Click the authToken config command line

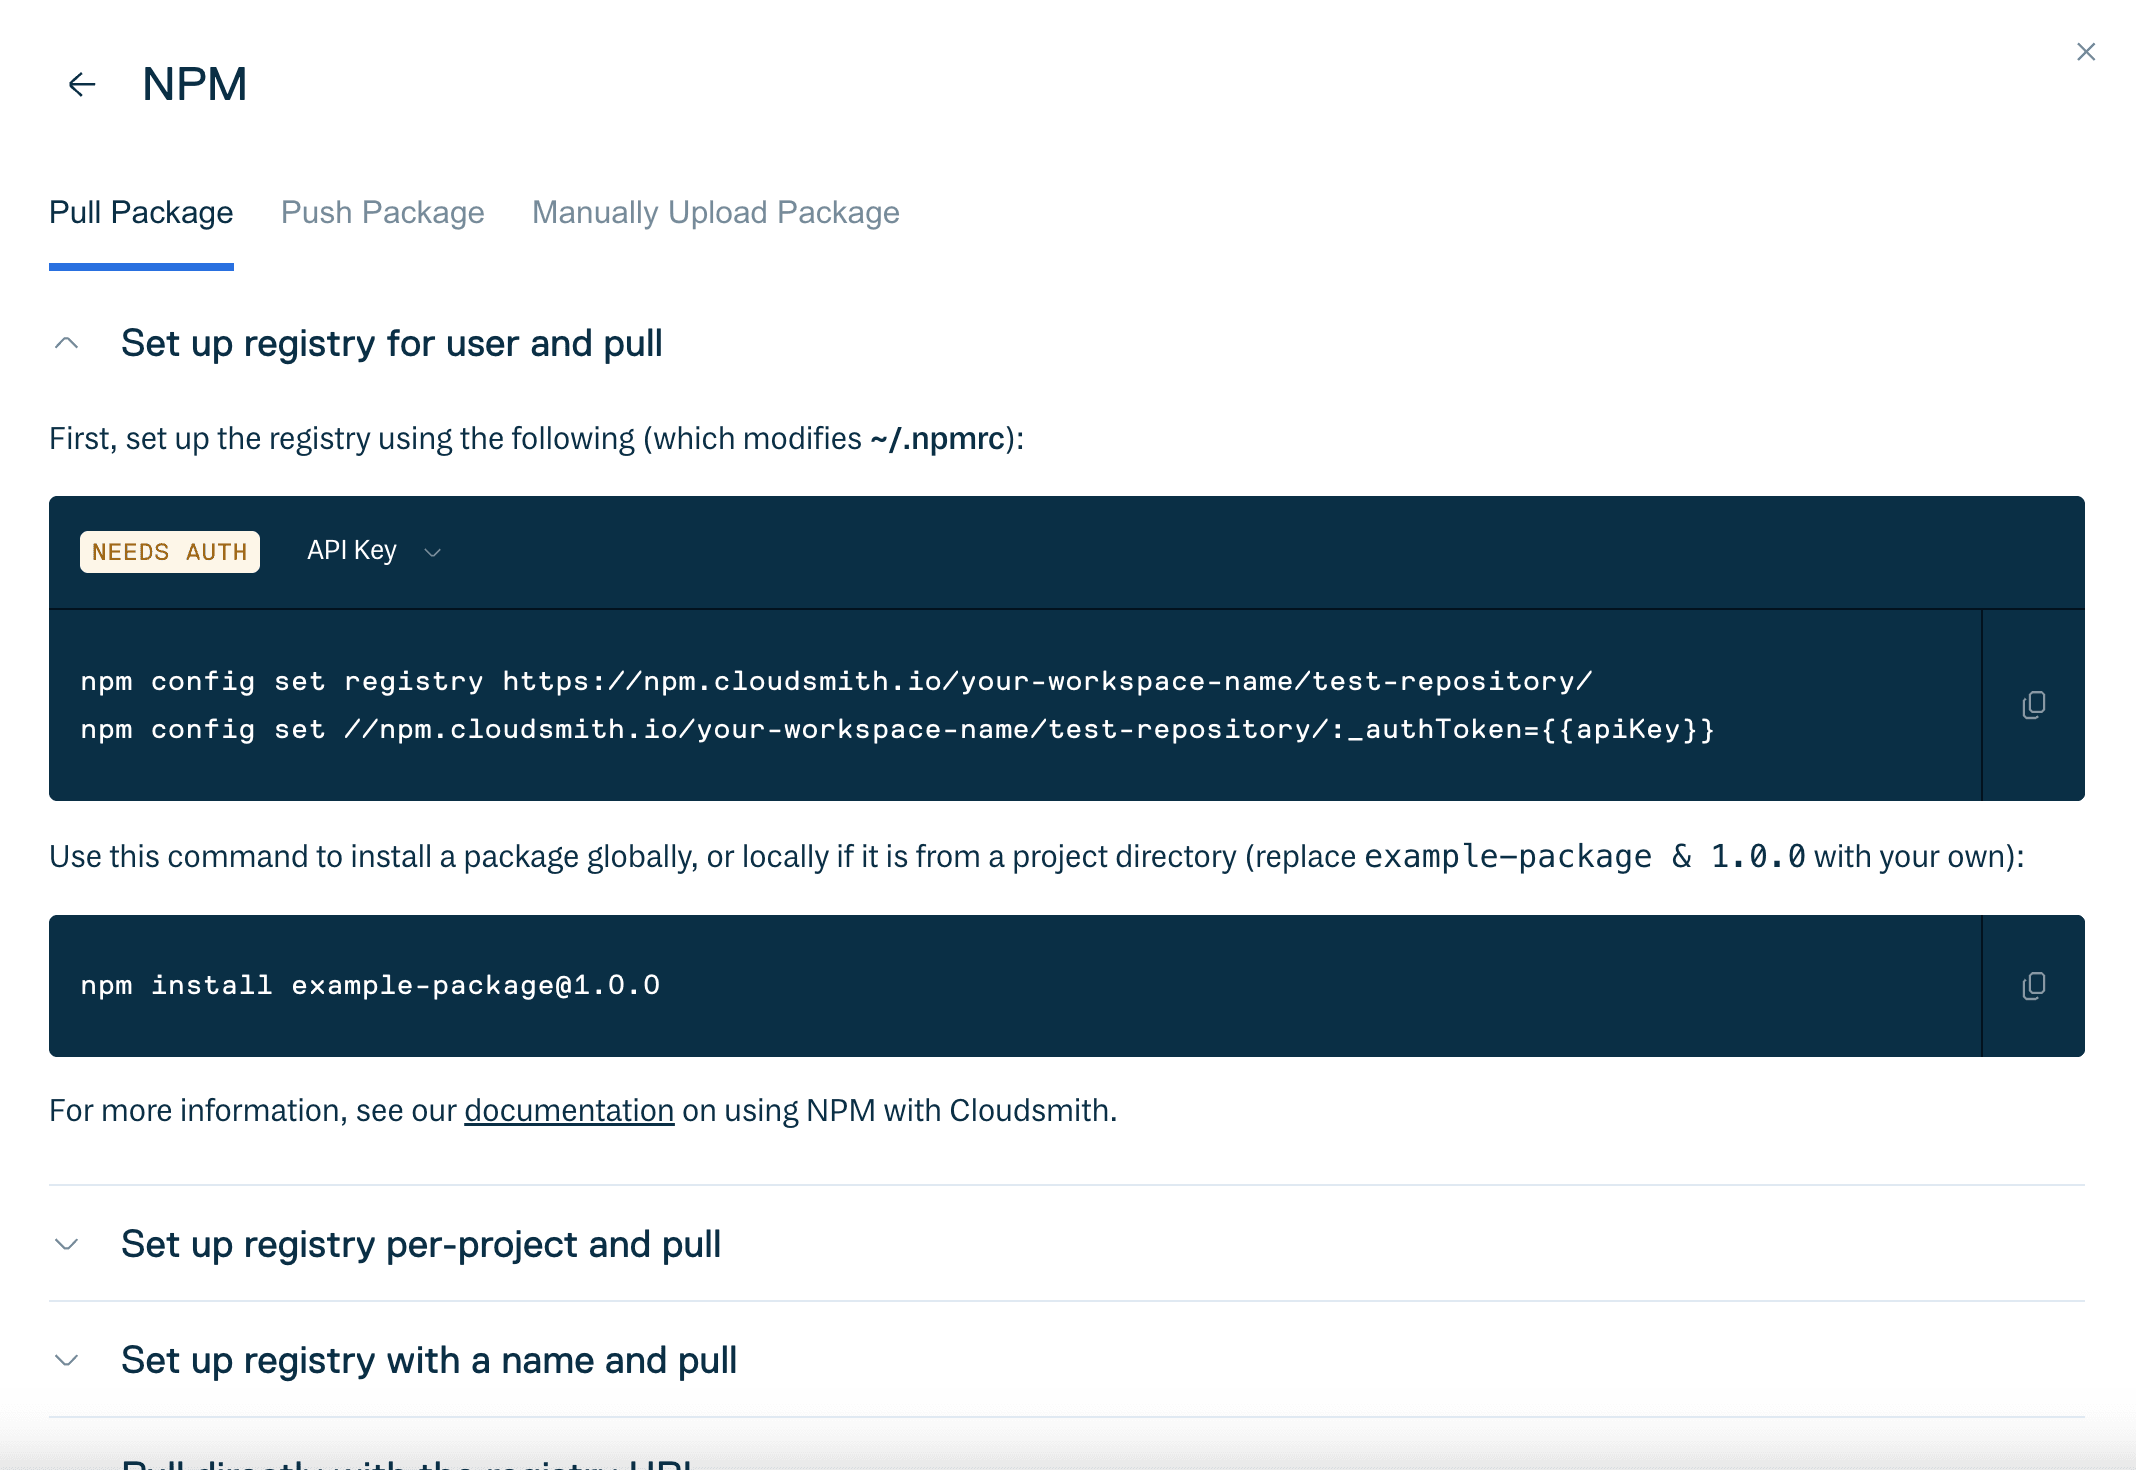coord(898,730)
